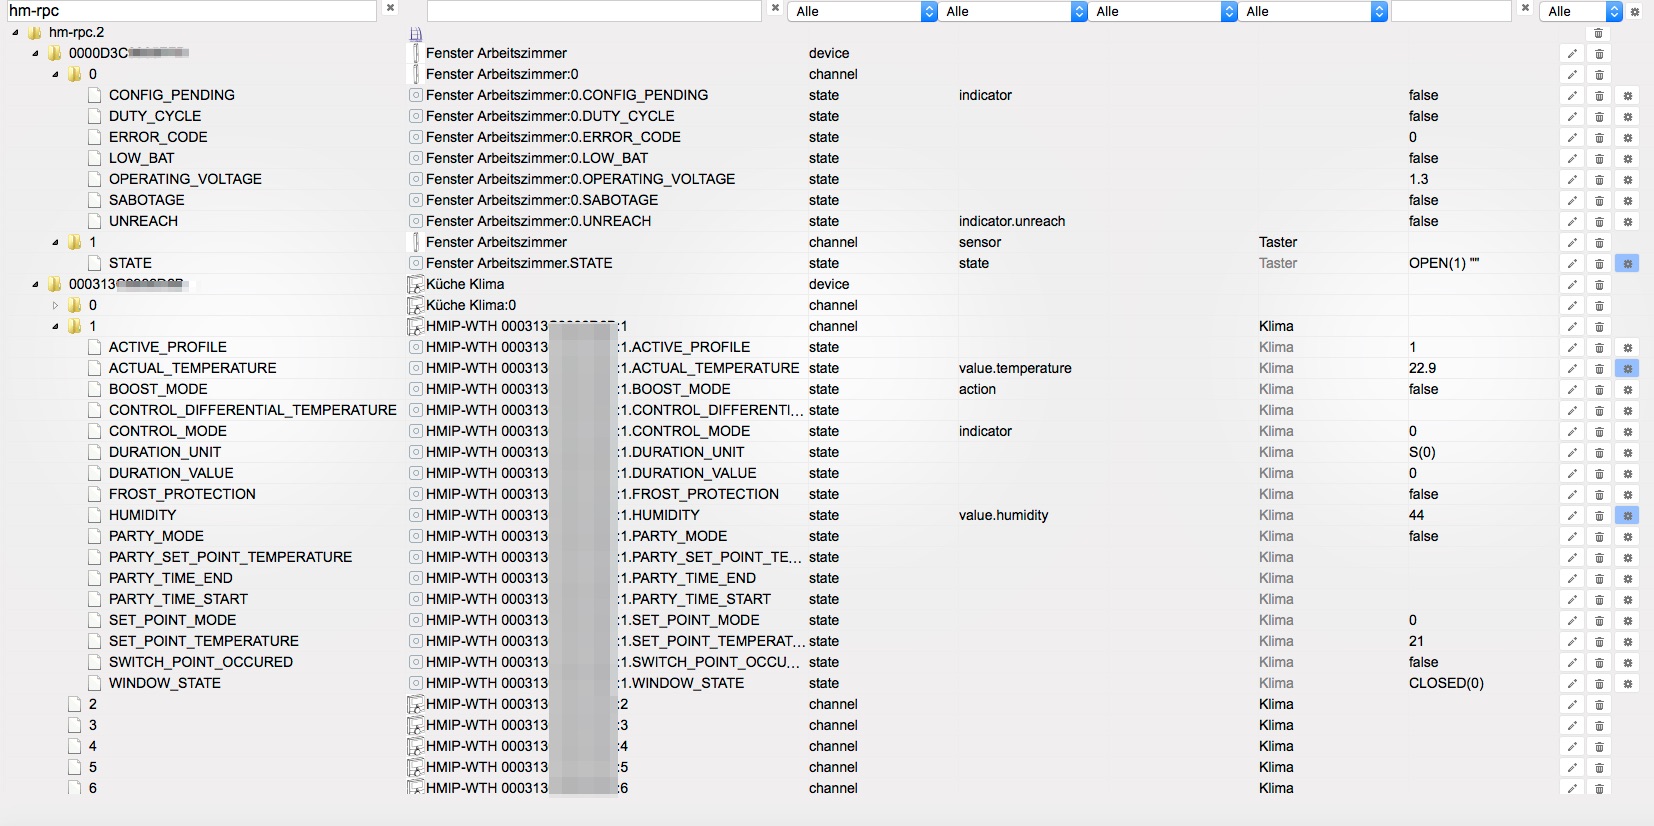Click the indicator.unreach role cell

point(1012,221)
